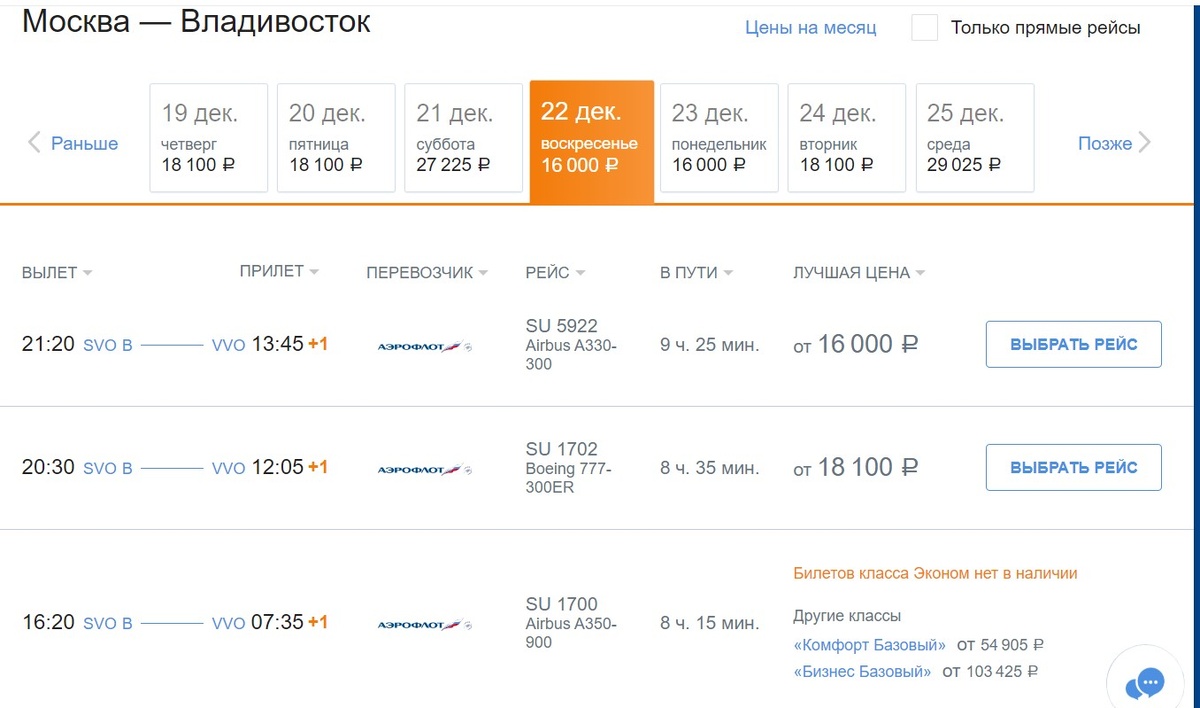Click Aeroflot logo on SU 1702 flight

(x=424, y=469)
